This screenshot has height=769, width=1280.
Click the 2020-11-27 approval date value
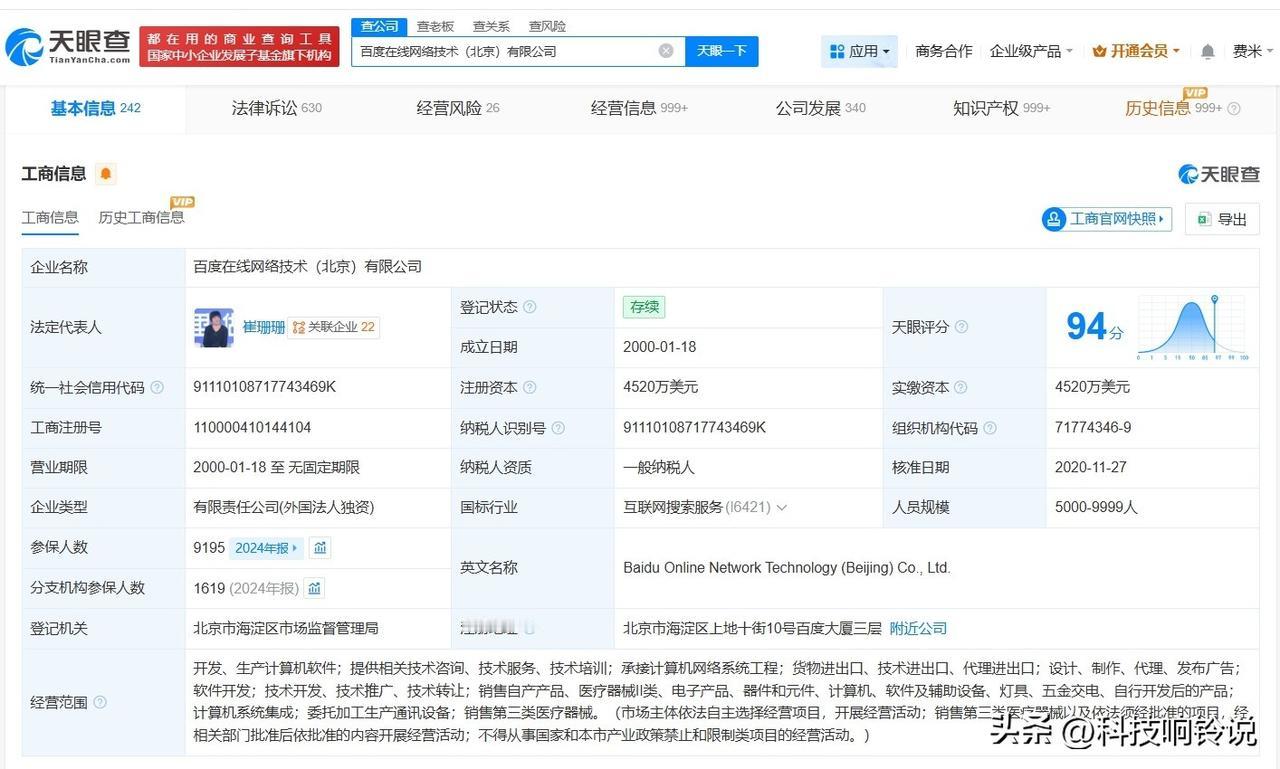tap(1091, 468)
